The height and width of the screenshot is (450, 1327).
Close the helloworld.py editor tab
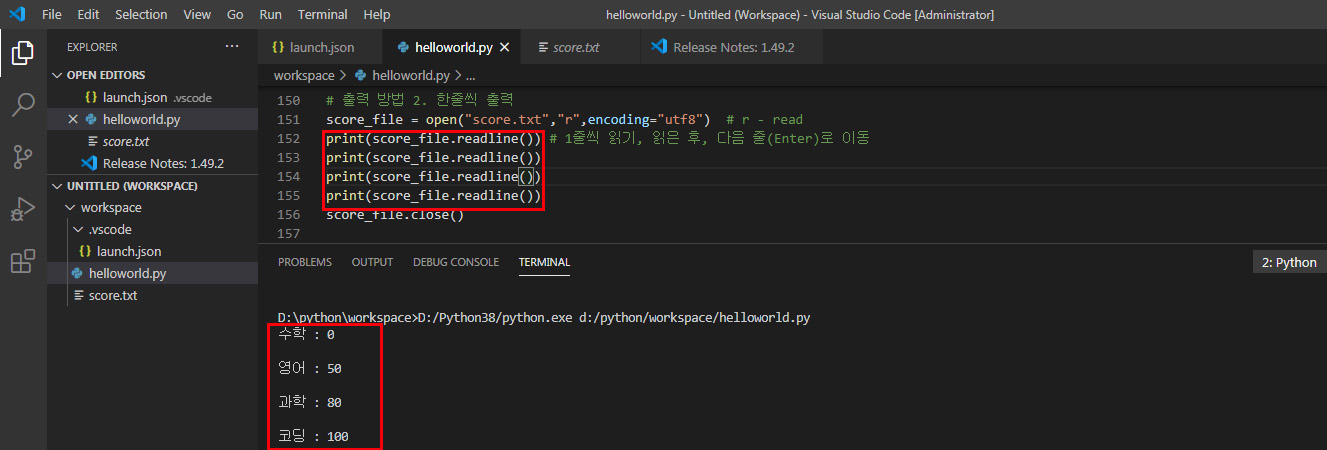504,47
